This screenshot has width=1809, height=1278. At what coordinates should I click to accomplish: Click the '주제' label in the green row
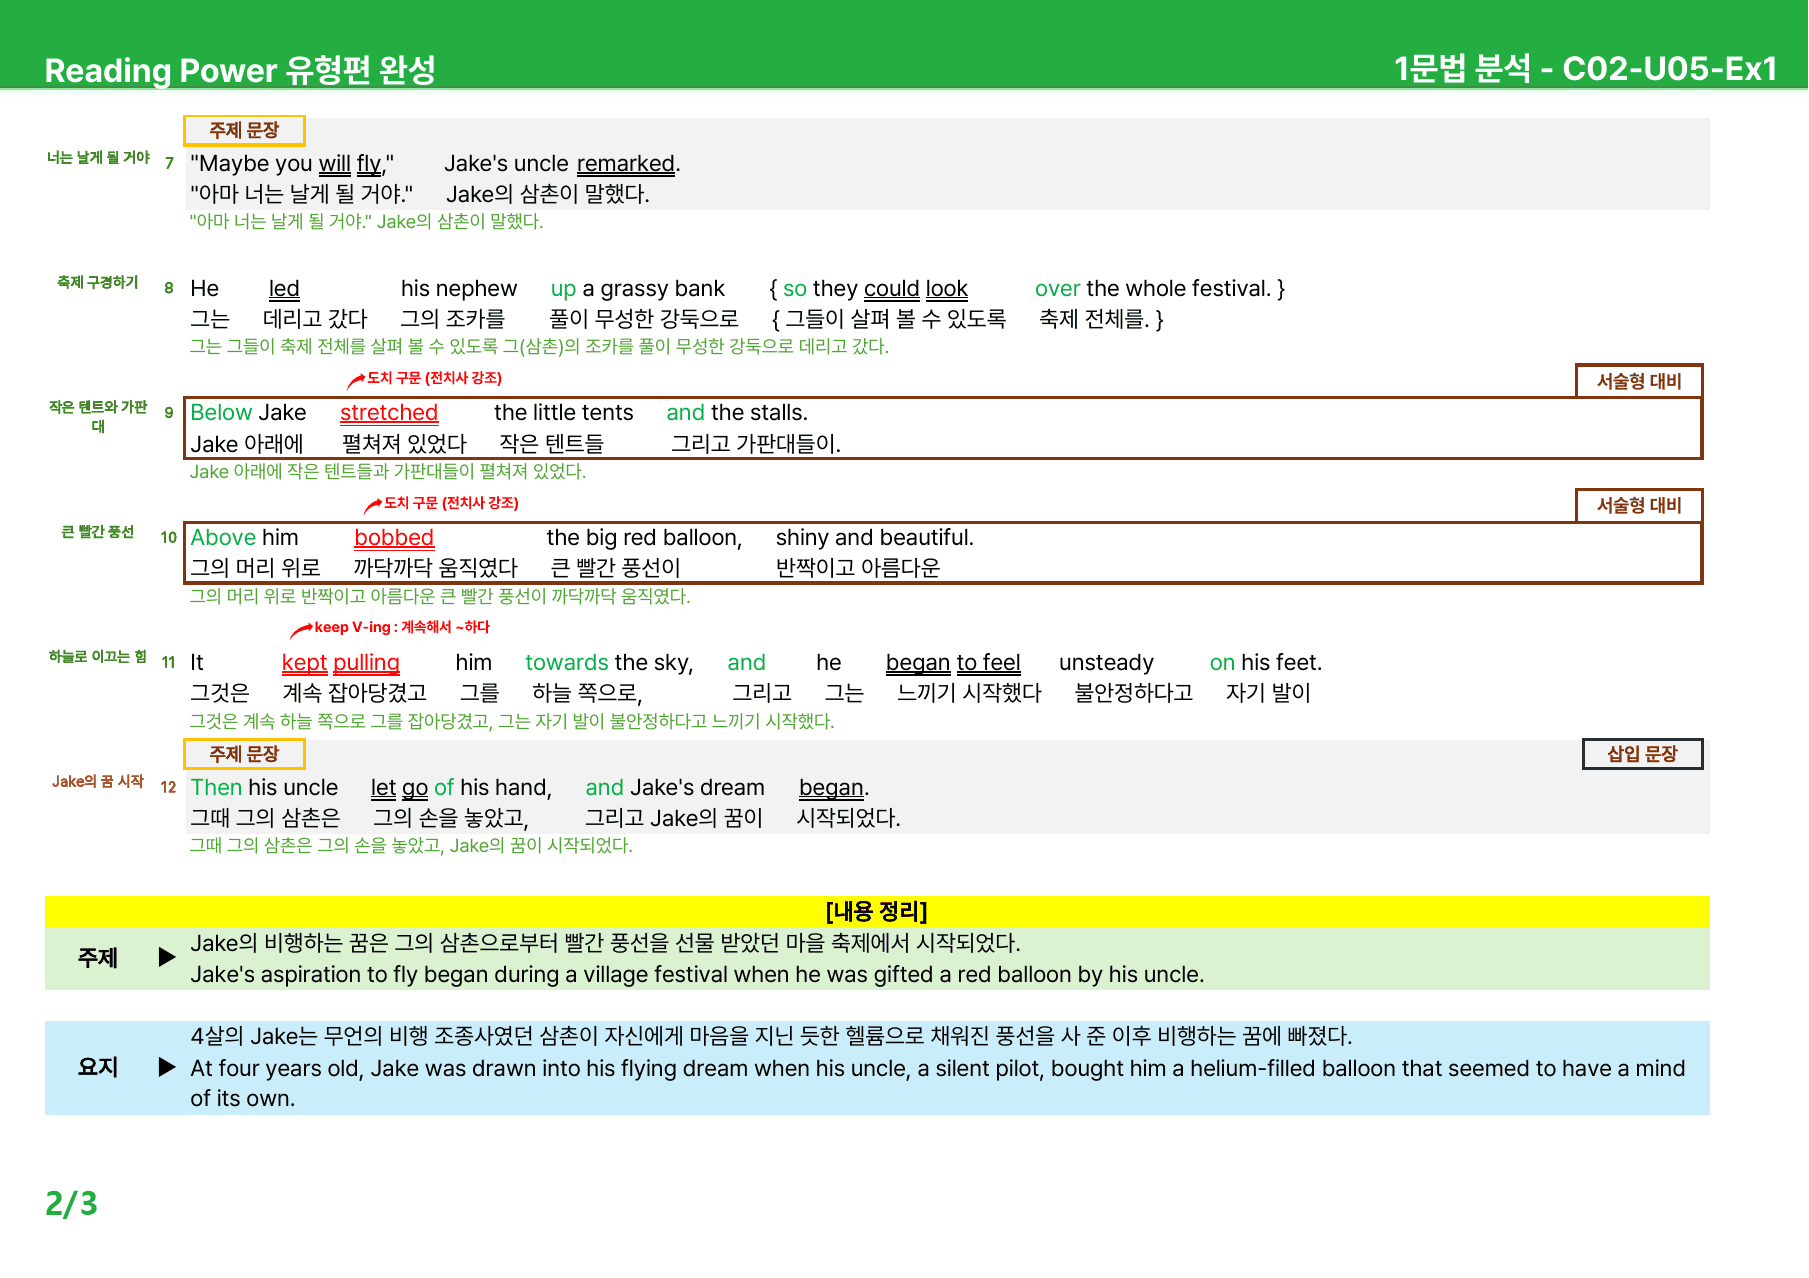point(98,958)
